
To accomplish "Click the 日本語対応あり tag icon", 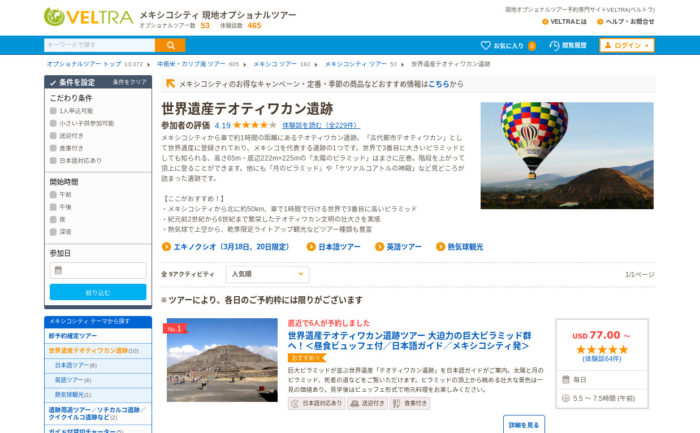I will click(295, 403).
